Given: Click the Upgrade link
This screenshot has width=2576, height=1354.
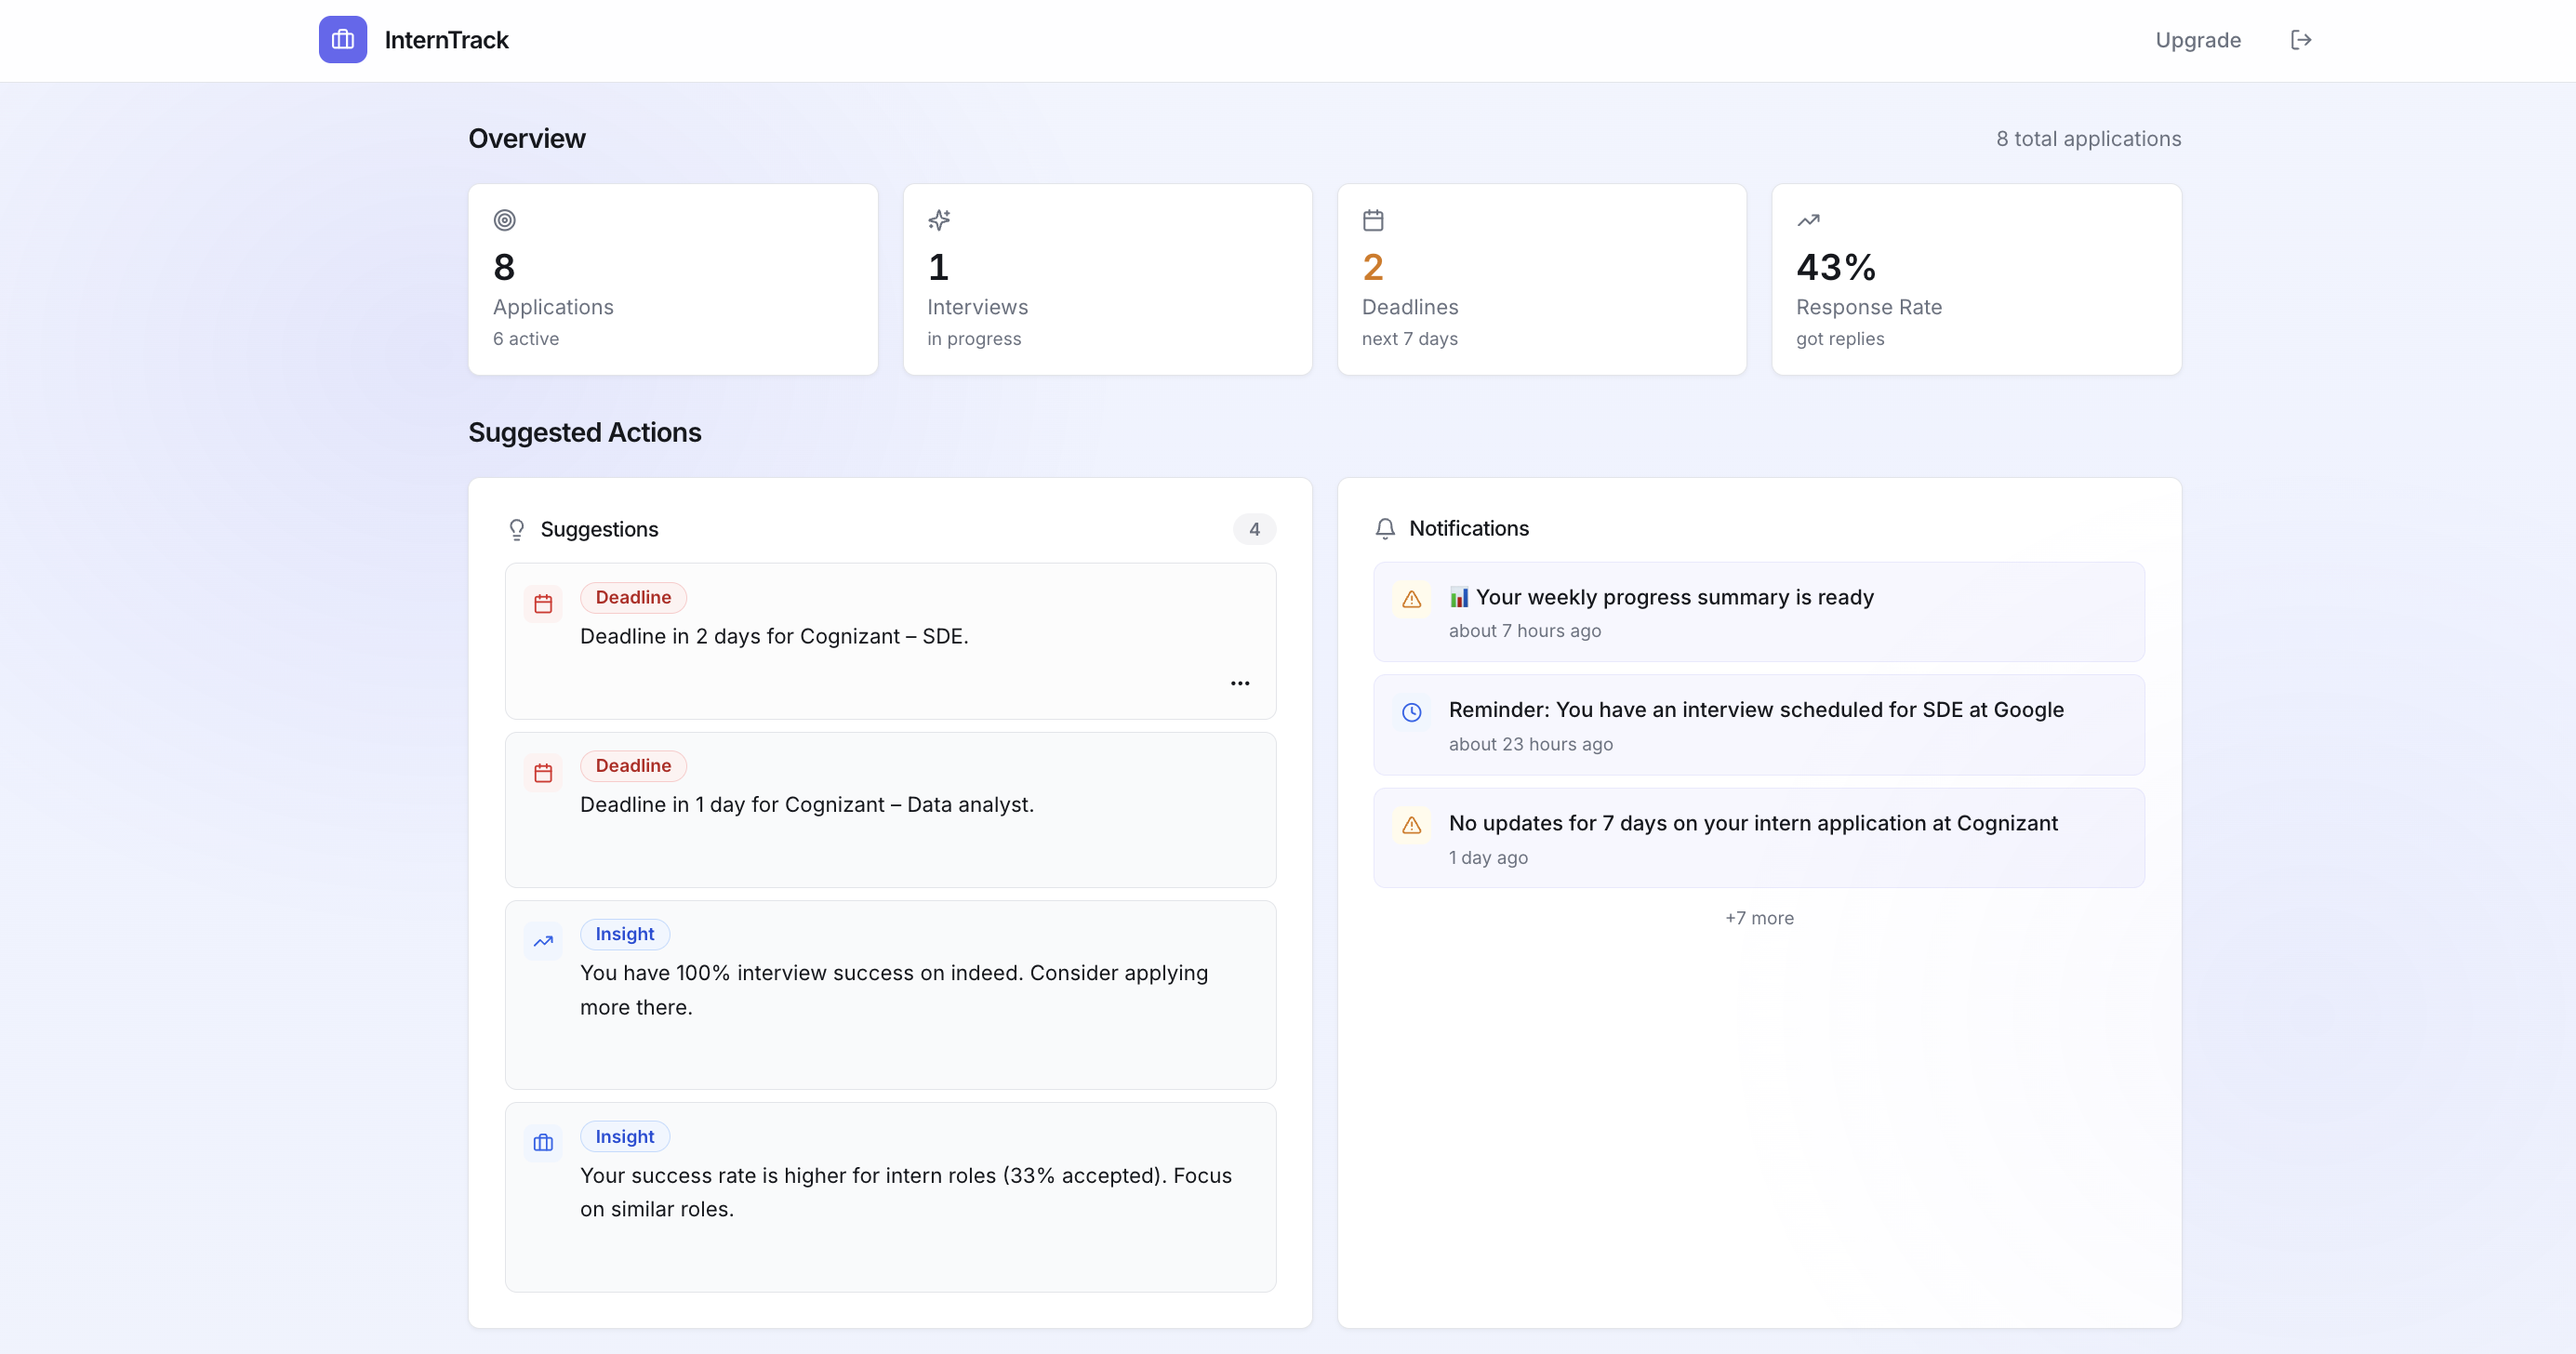Looking at the screenshot, I should (2197, 40).
